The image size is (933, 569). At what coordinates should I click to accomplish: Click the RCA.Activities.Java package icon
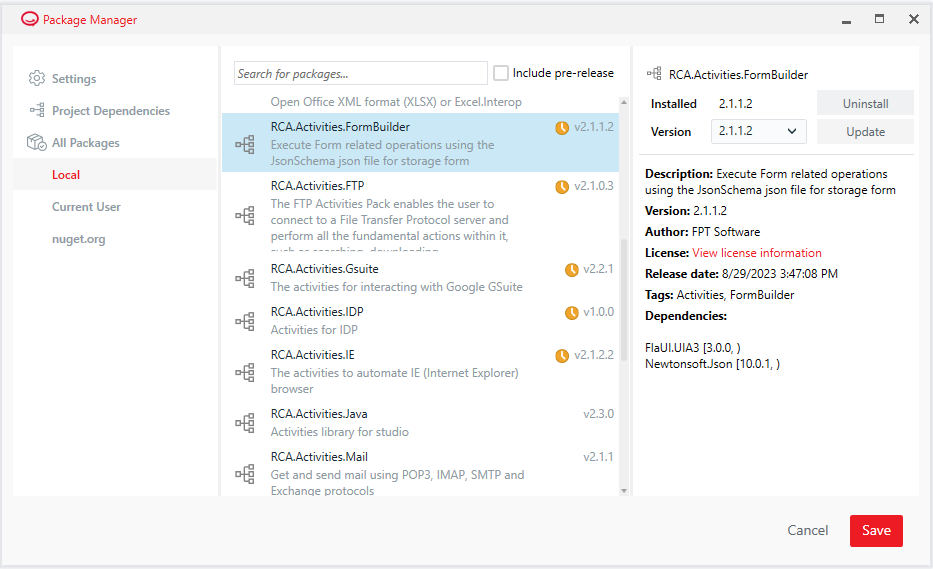click(x=245, y=423)
